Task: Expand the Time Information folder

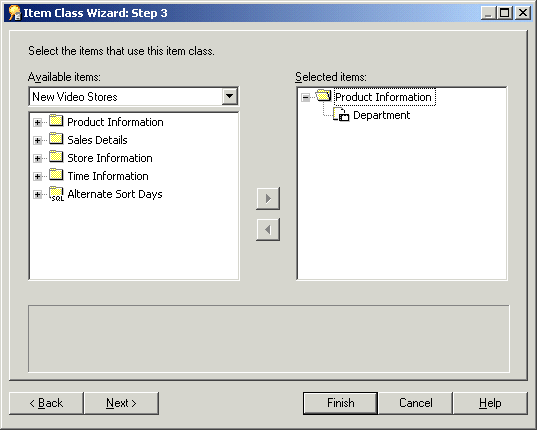Action: tap(37, 176)
